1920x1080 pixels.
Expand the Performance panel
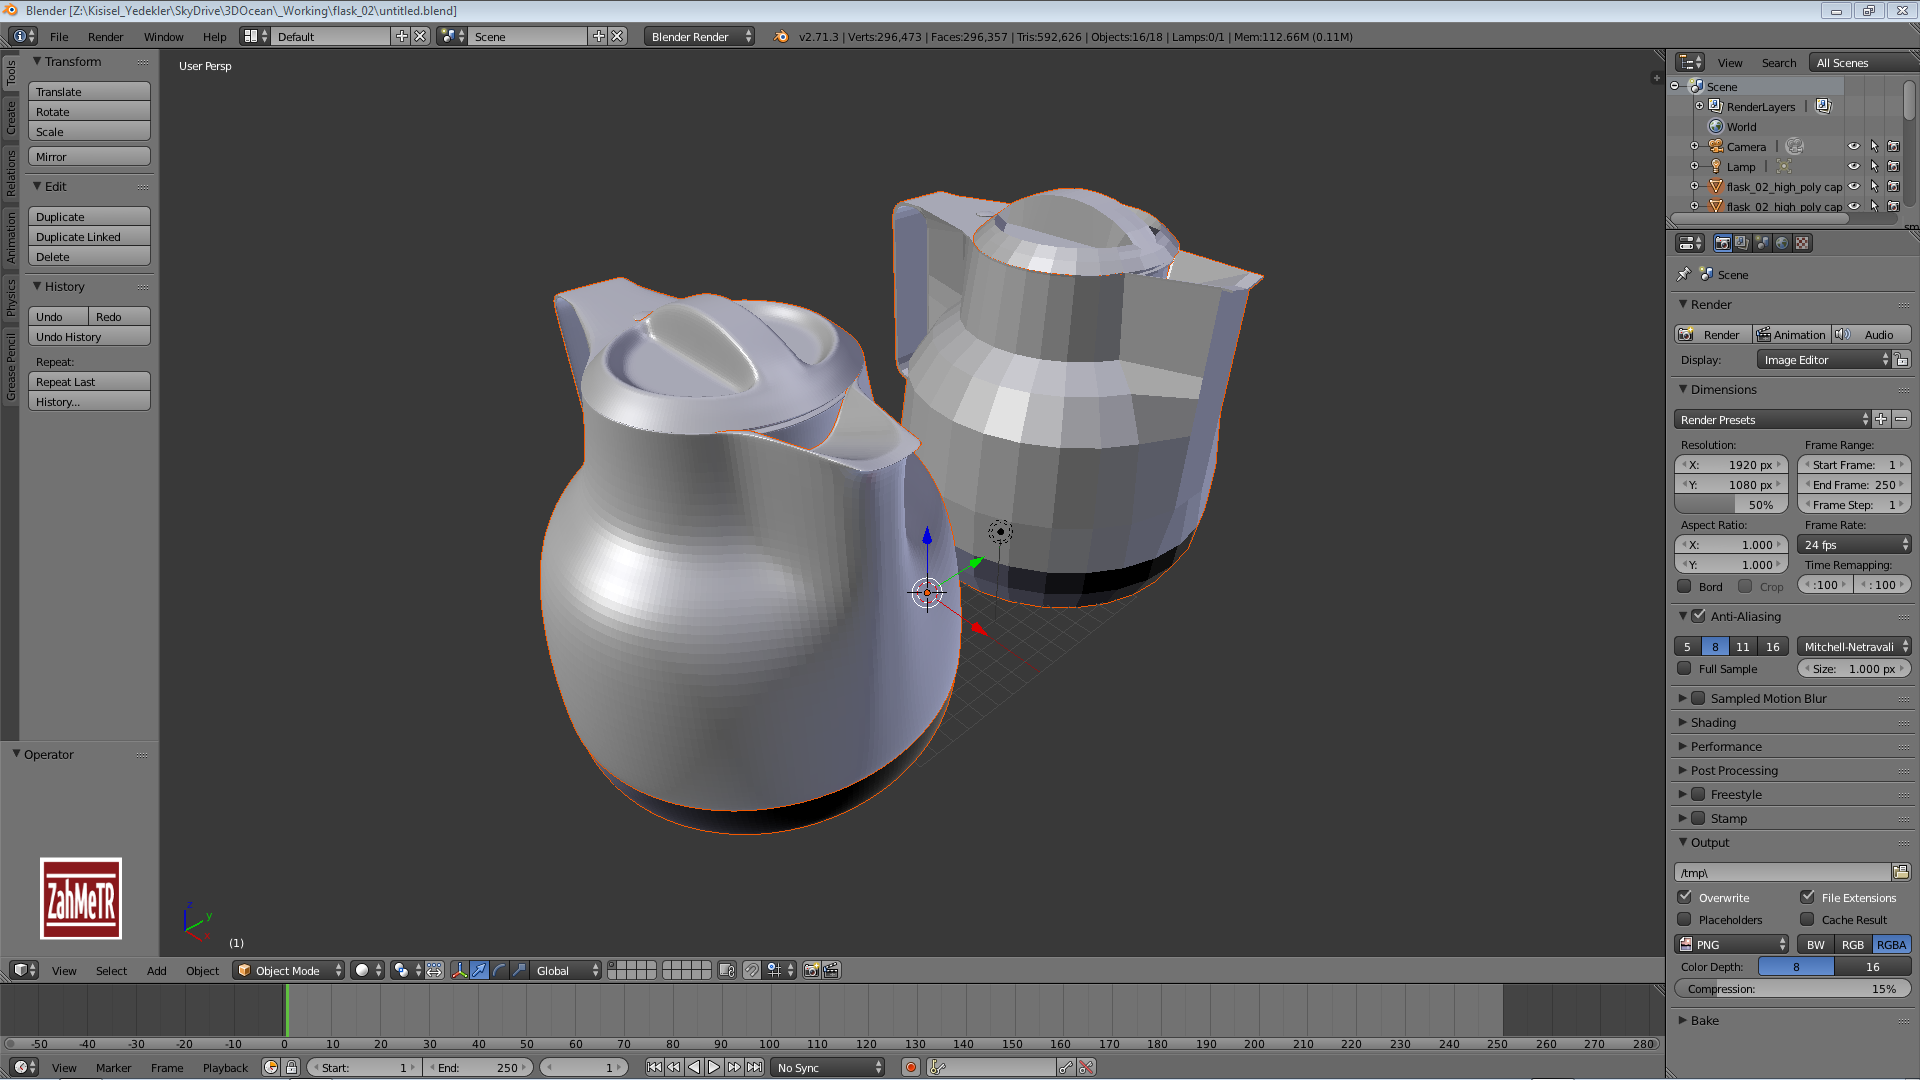[1726, 746]
